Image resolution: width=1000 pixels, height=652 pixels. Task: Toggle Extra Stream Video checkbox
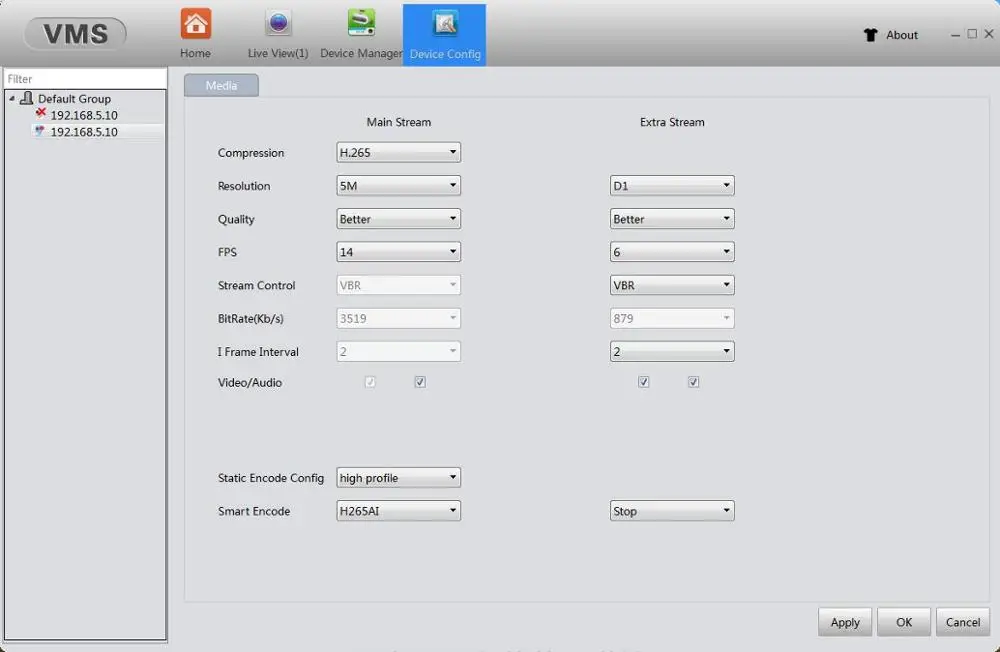(643, 382)
